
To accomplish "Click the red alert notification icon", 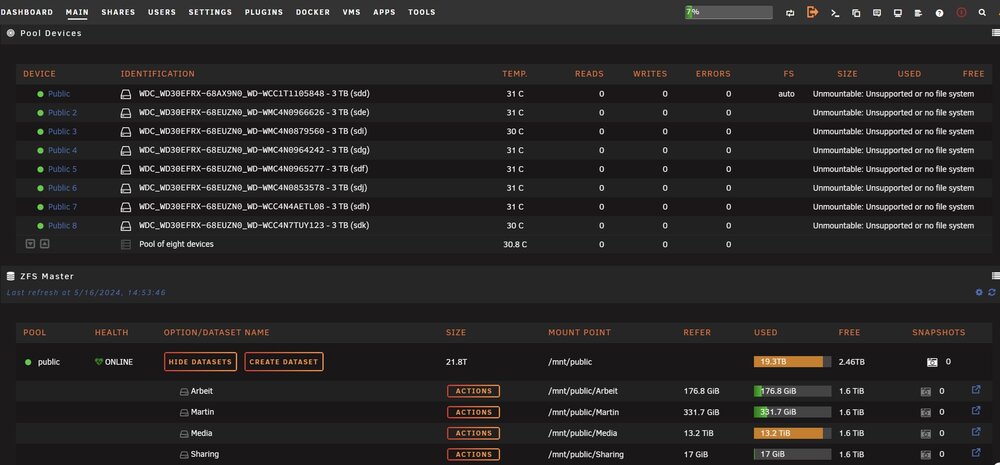I will tap(961, 12).
